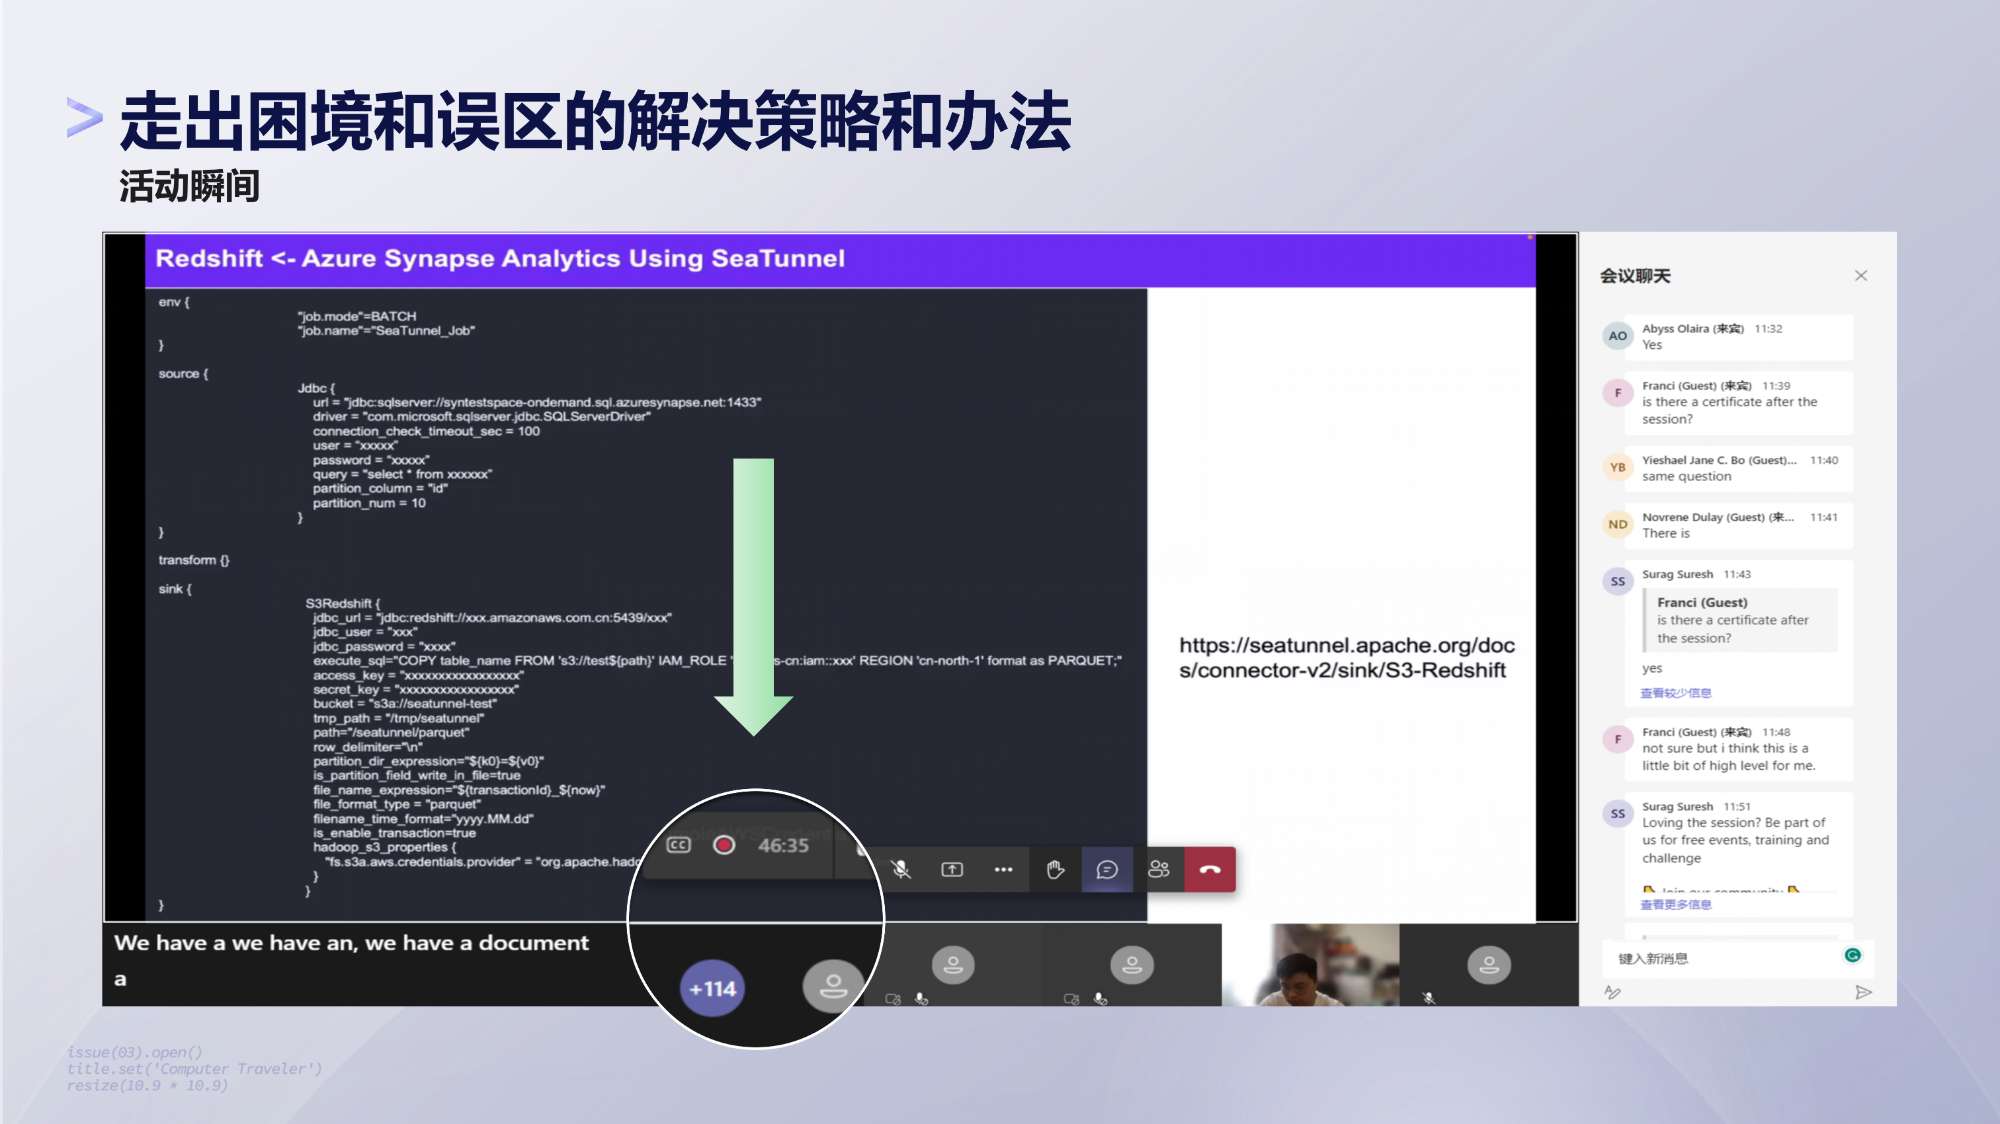This screenshot has width=2000, height=1124.
Task: Open the quoted Franci (Guest) message in the reply
Action: [x=1740, y=620]
